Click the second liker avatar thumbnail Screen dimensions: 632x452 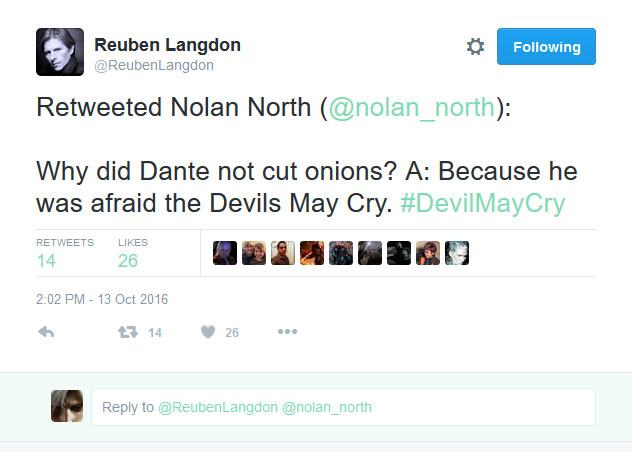(x=254, y=253)
